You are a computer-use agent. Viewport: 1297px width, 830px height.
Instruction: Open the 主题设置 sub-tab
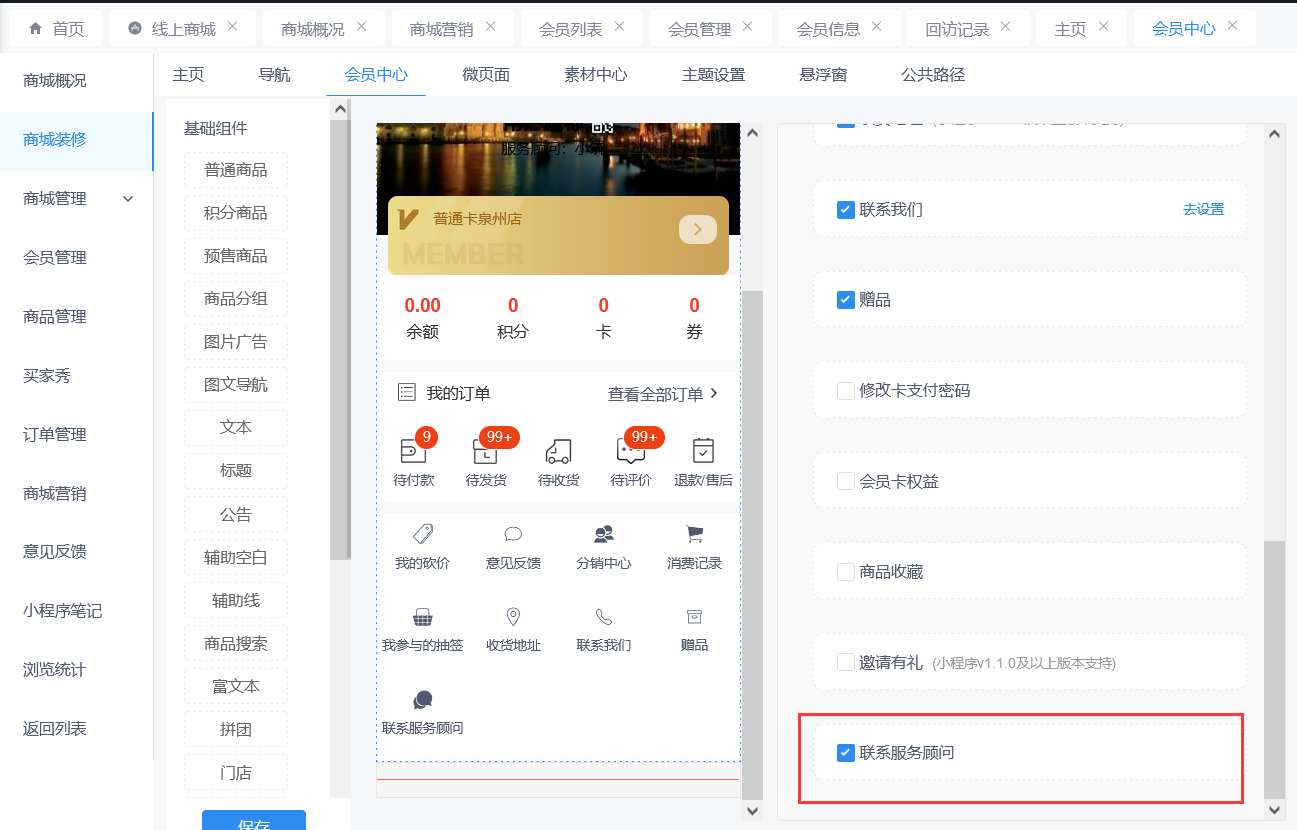[x=713, y=75]
